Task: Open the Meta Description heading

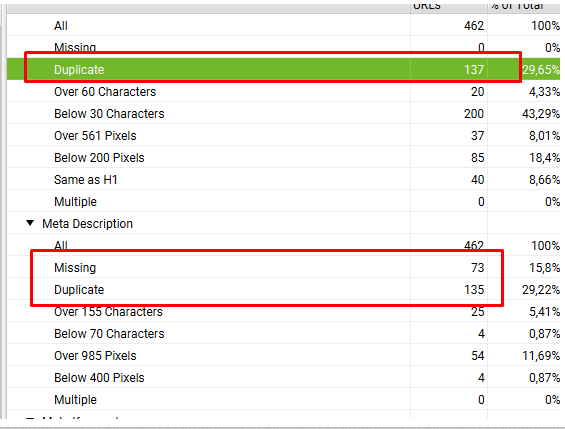Action: point(87,224)
